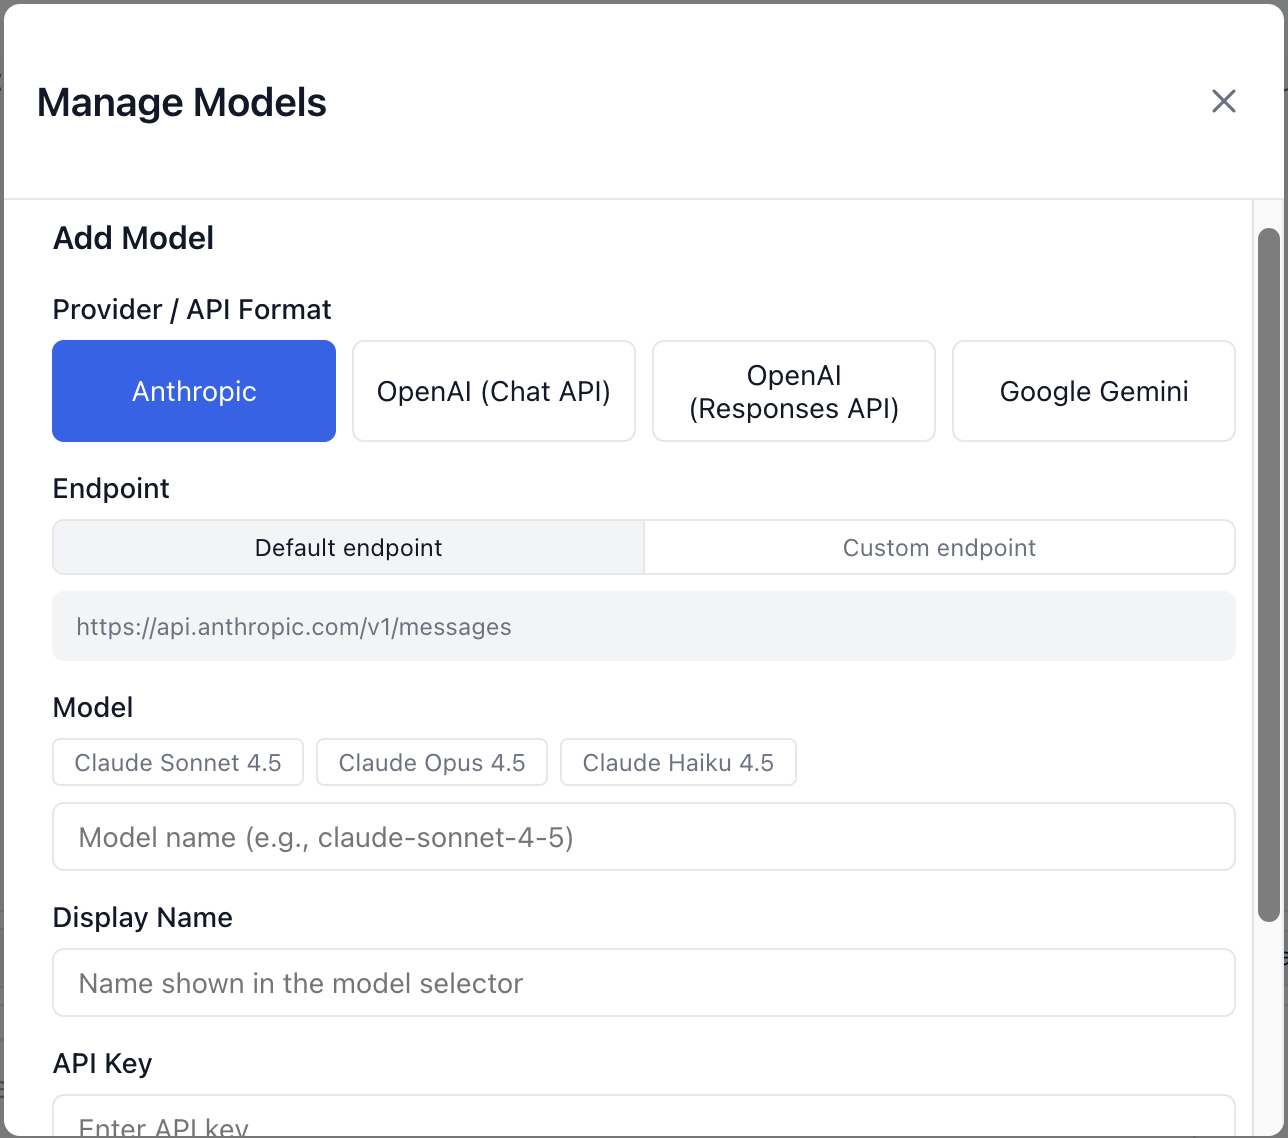The width and height of the screenshot is (1288, 1138).
Task: Click the API Key field label
Action: [102, 1064]
